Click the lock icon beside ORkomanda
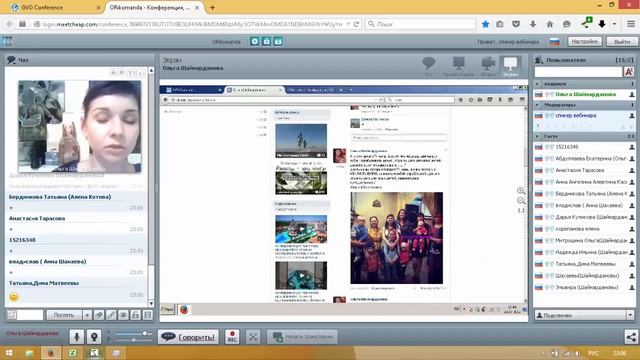 tap(267, 41)
